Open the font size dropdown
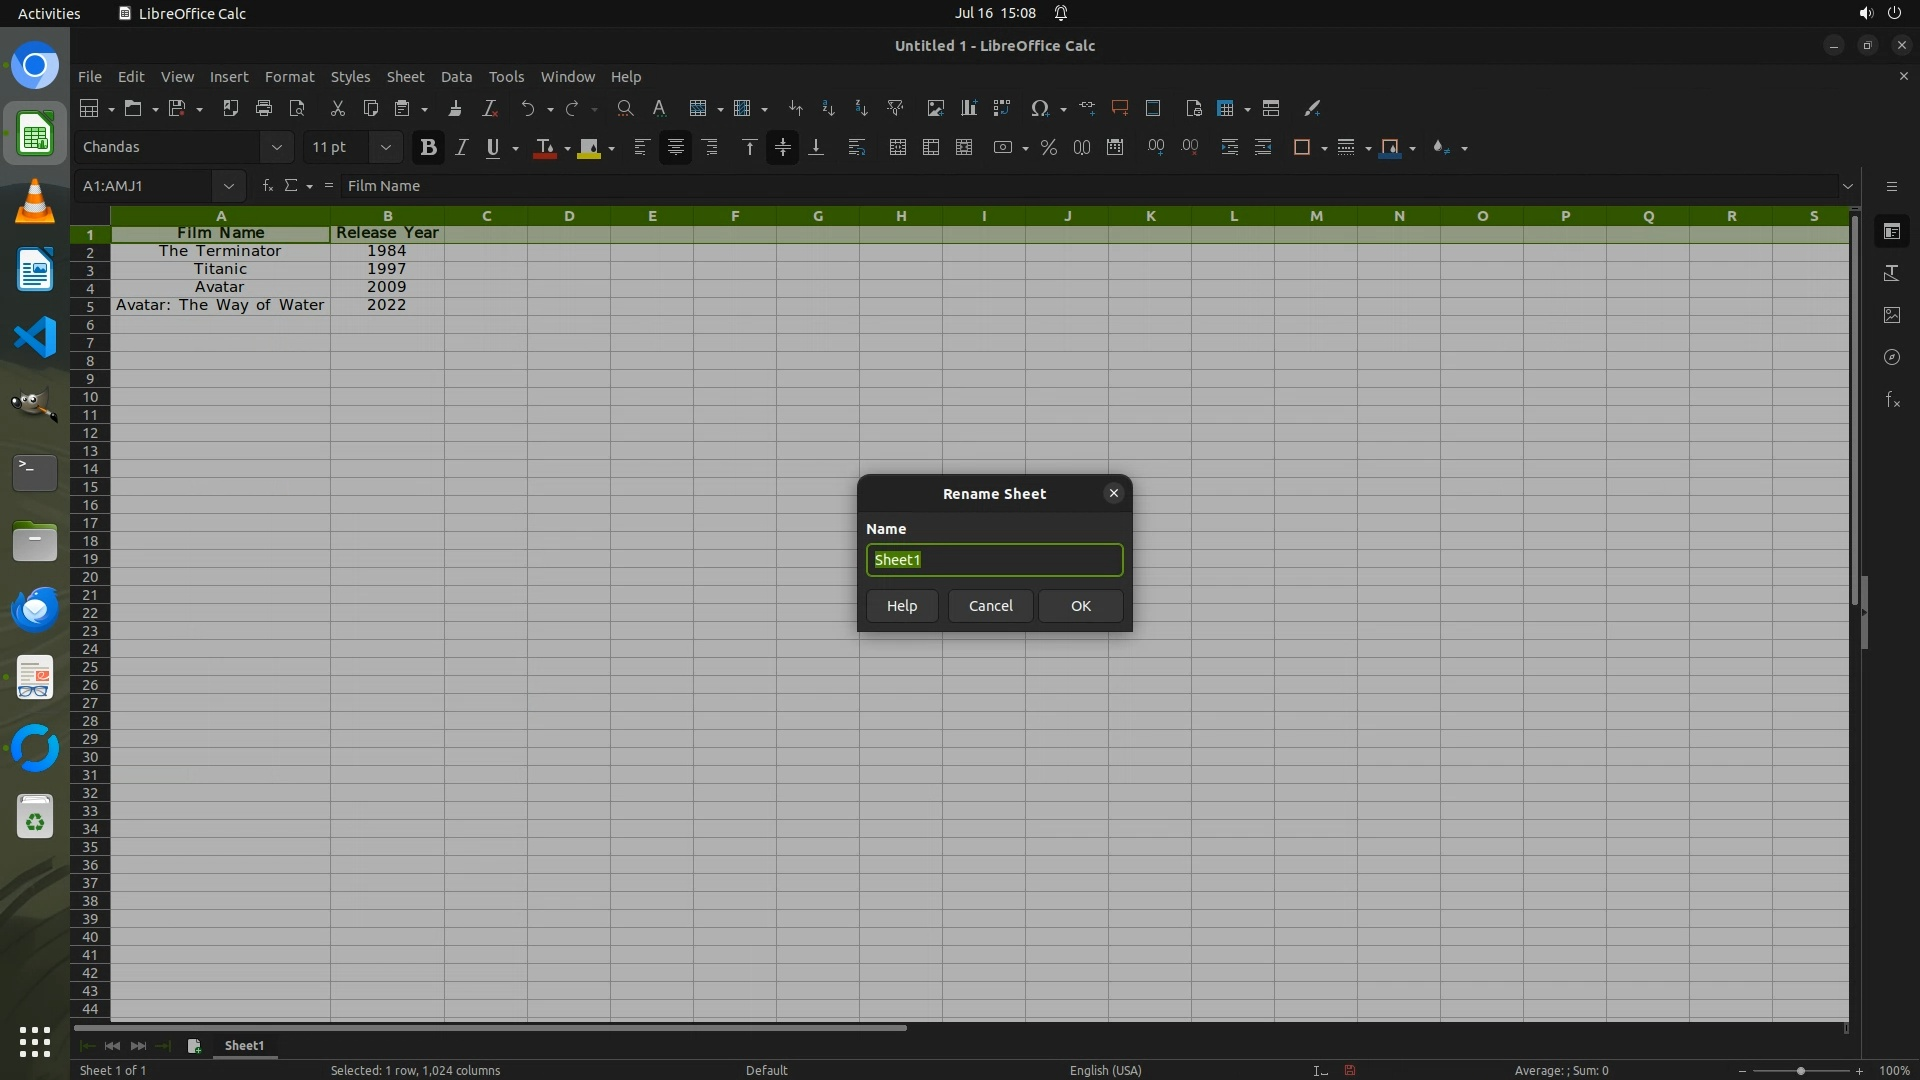Image resolution: width=1920 pixels, height=1080 pixels. [x=385, y=147]
